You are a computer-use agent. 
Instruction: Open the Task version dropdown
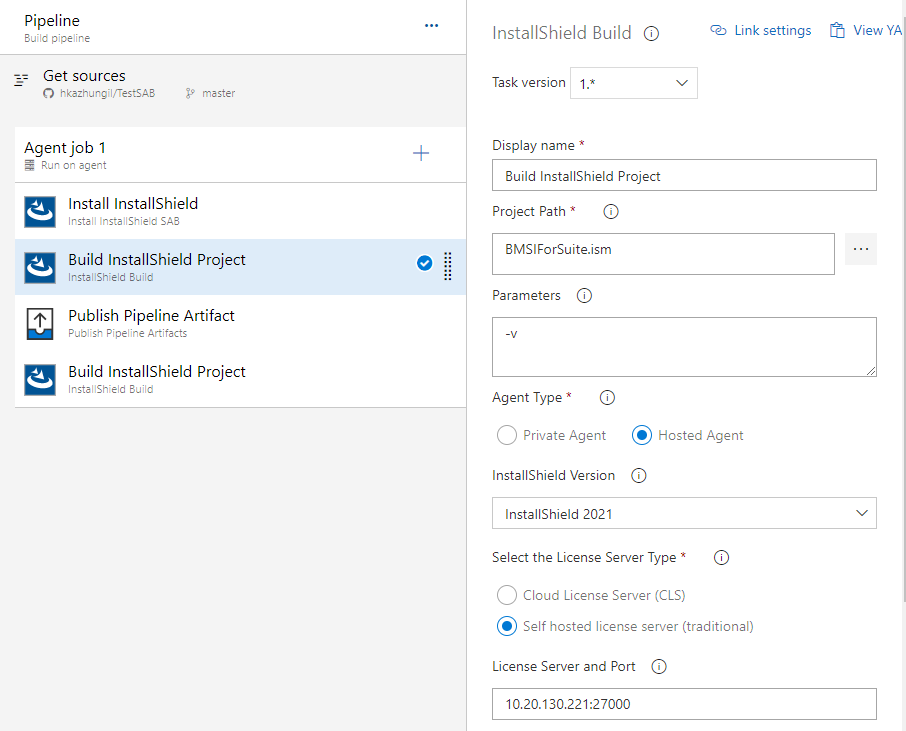click(633, 83)
